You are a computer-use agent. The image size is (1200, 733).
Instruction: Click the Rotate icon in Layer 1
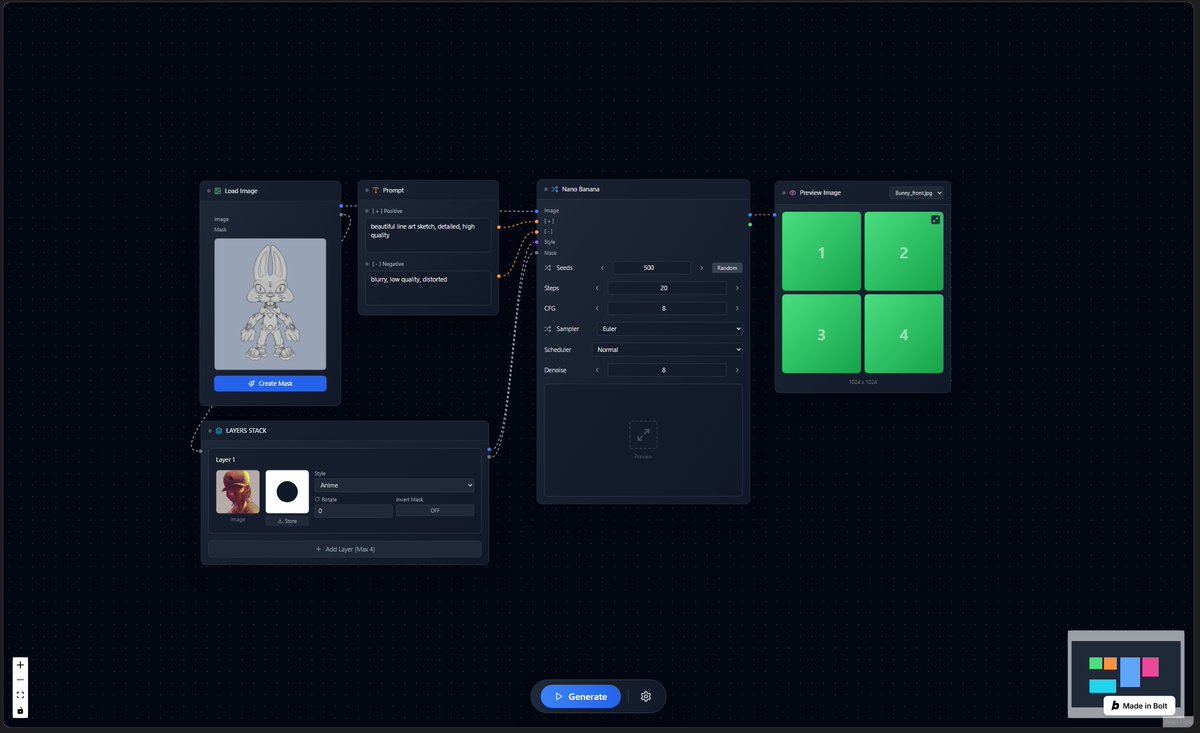[x=317, y=499]
